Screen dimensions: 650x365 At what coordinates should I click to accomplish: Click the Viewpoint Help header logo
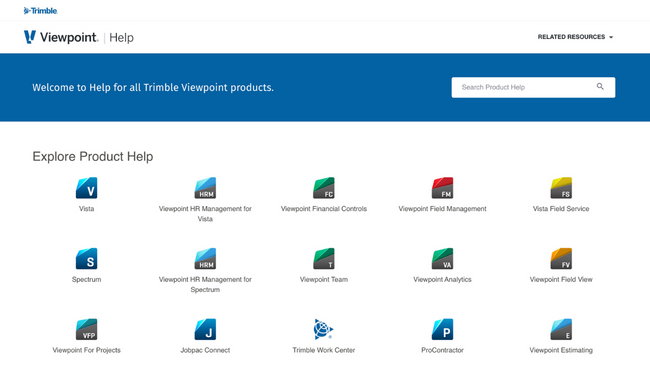click(79, 37)
